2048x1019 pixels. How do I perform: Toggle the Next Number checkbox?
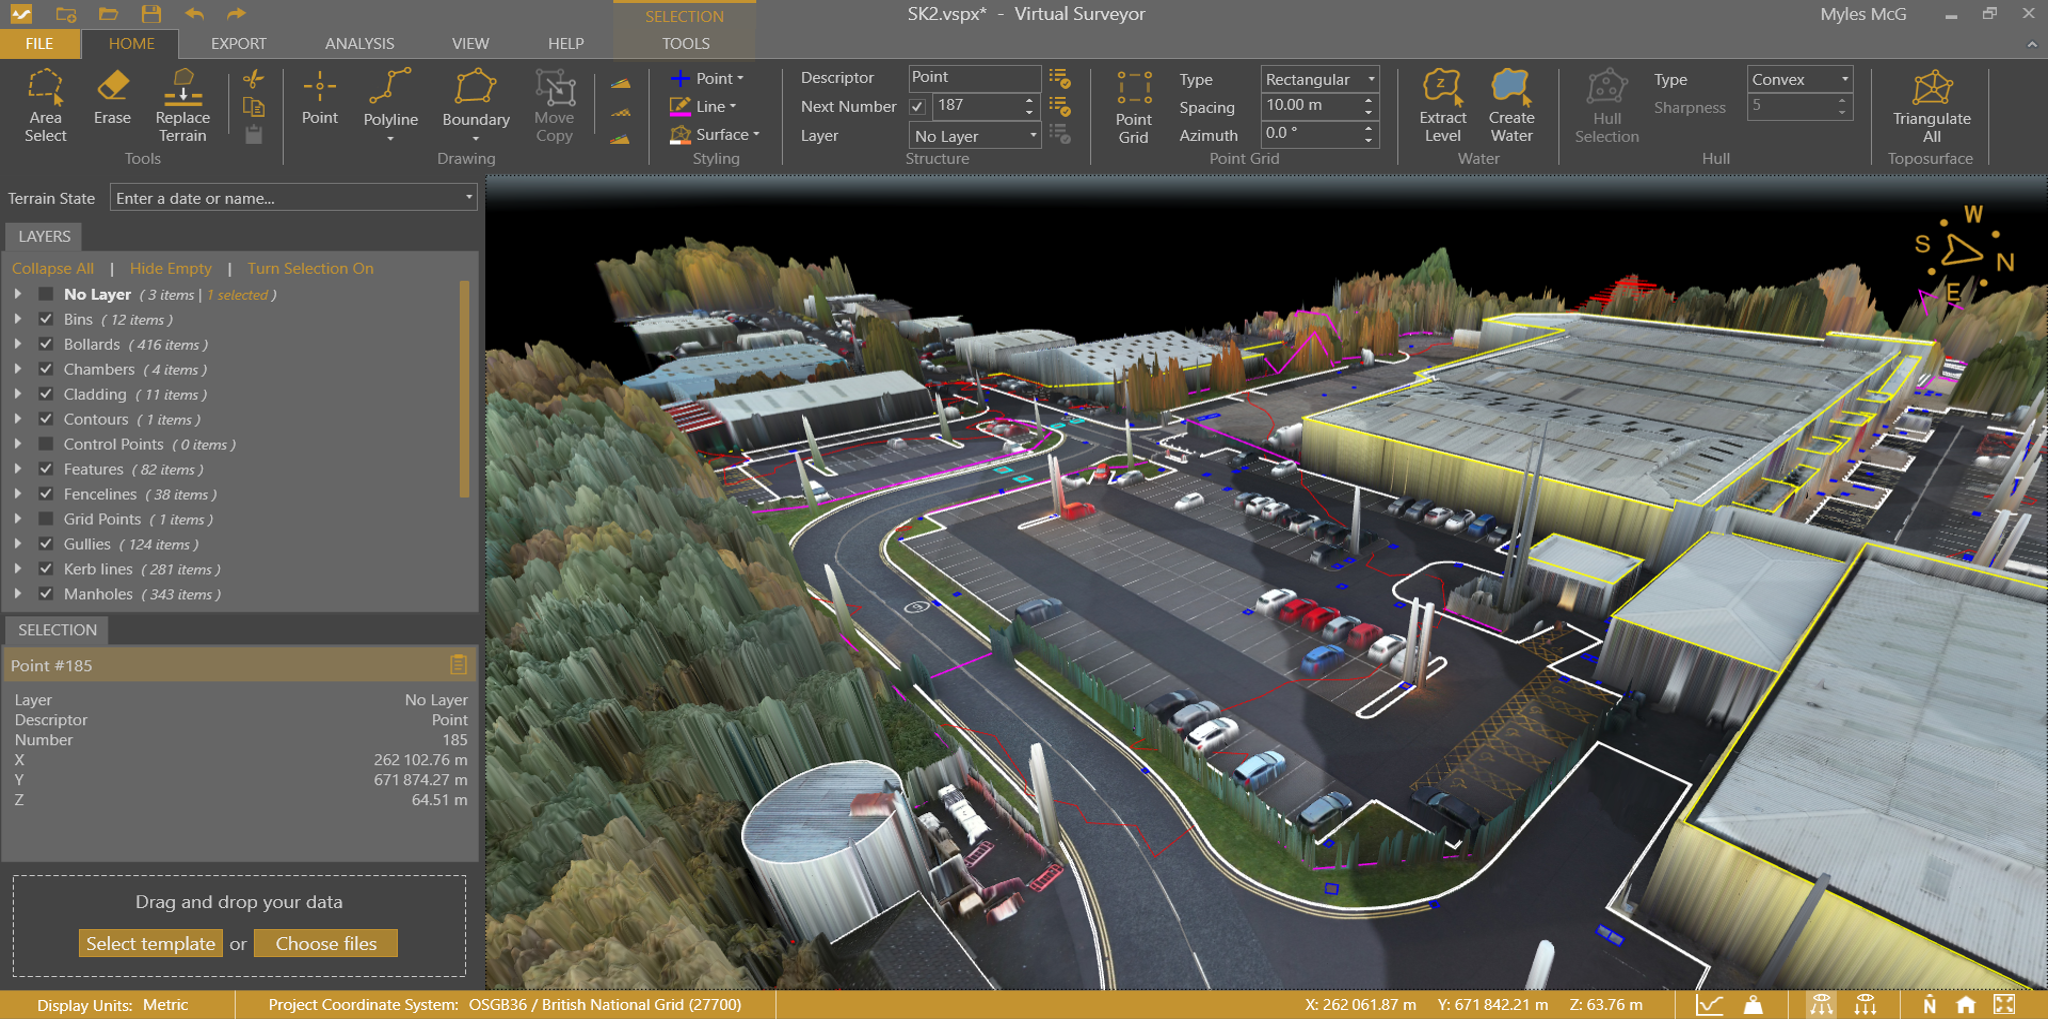[x=917, y=106]
